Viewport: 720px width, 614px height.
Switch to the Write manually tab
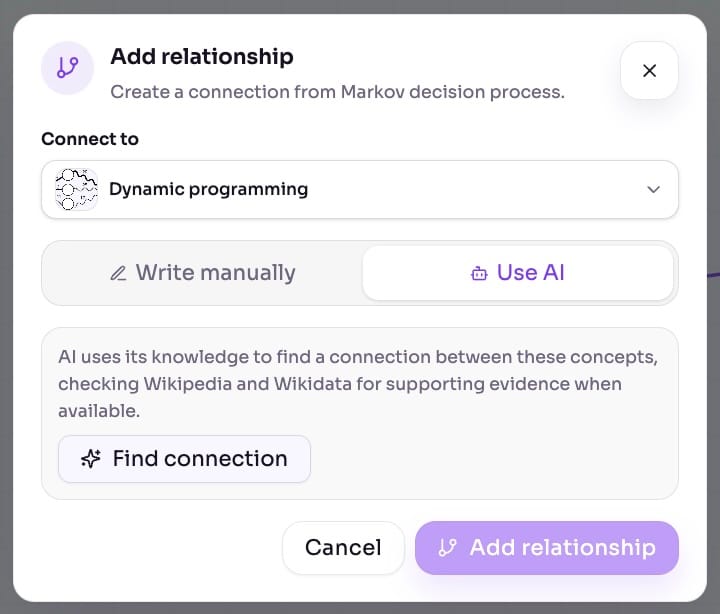click(x=202, y=273)
